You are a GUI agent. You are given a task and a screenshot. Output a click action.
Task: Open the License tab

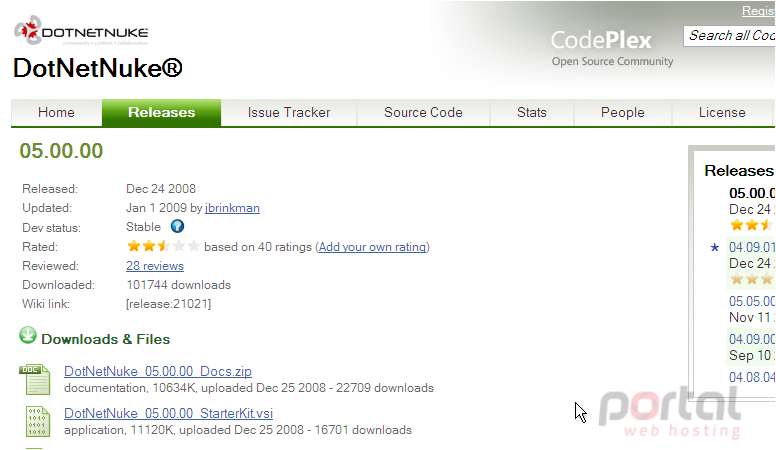pyautogui.click(x=722, y=112)
